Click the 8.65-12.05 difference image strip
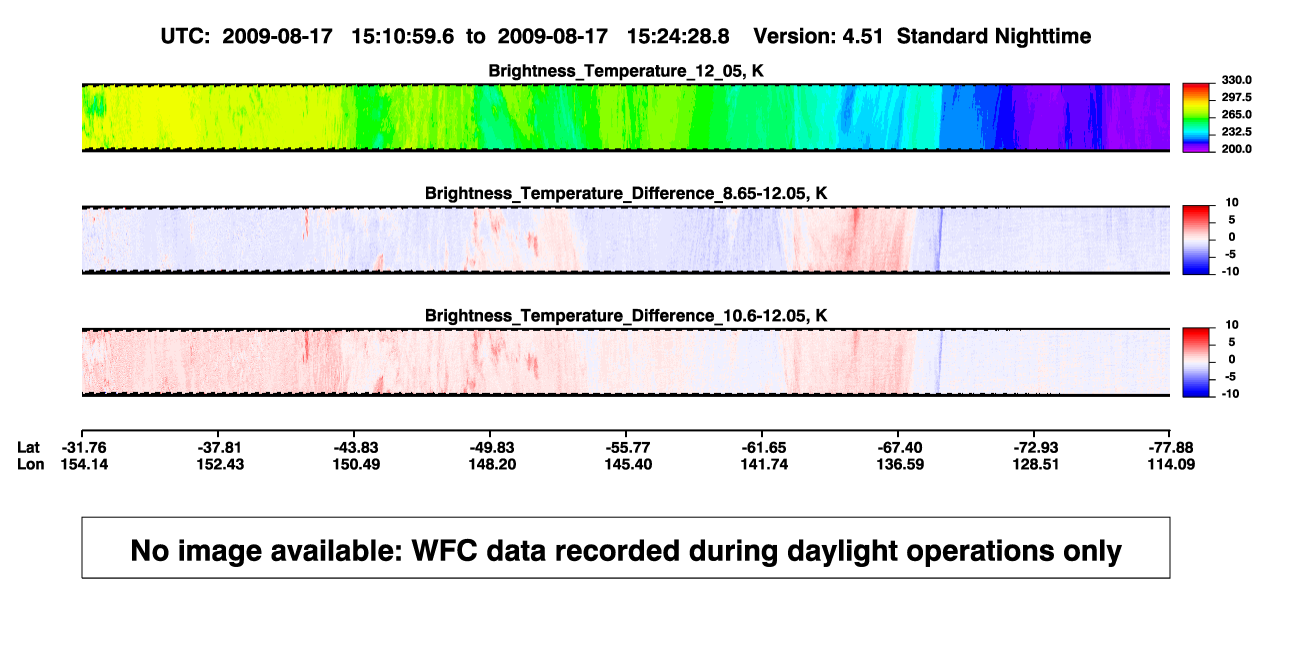This screenshot has width=1300, height=667. [625, 240]
